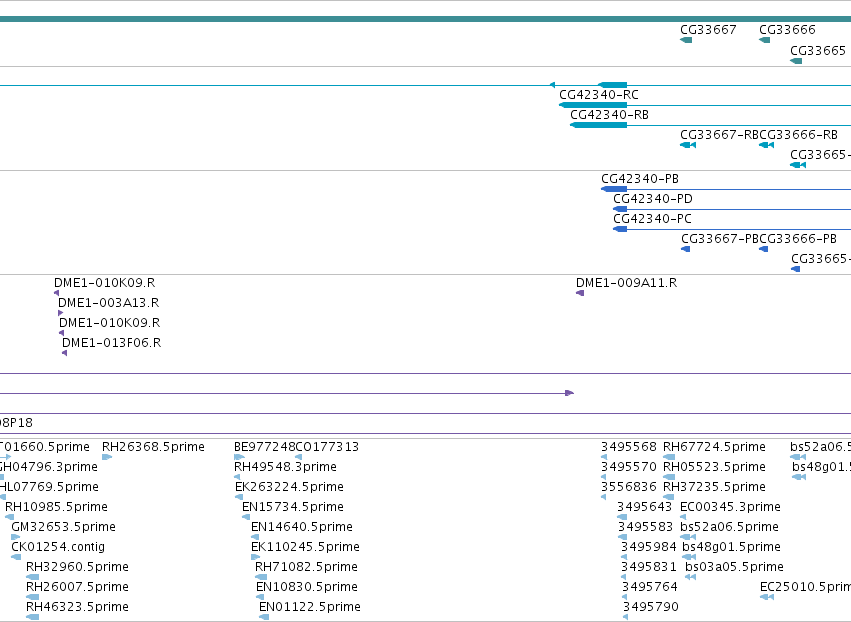
Task: Select the RH26368.5prime EST label
Action: 154,447
